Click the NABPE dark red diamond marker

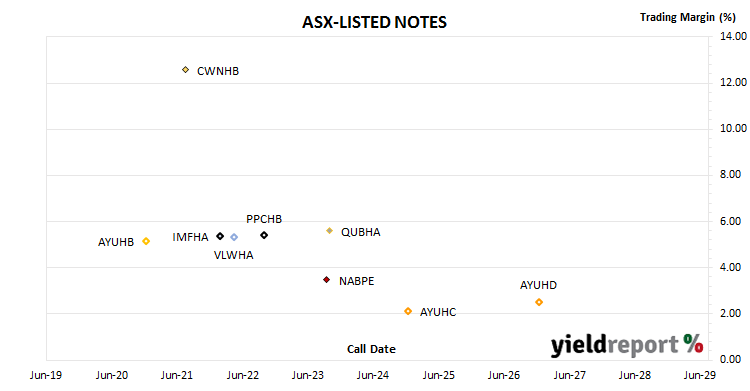[327, 279]
